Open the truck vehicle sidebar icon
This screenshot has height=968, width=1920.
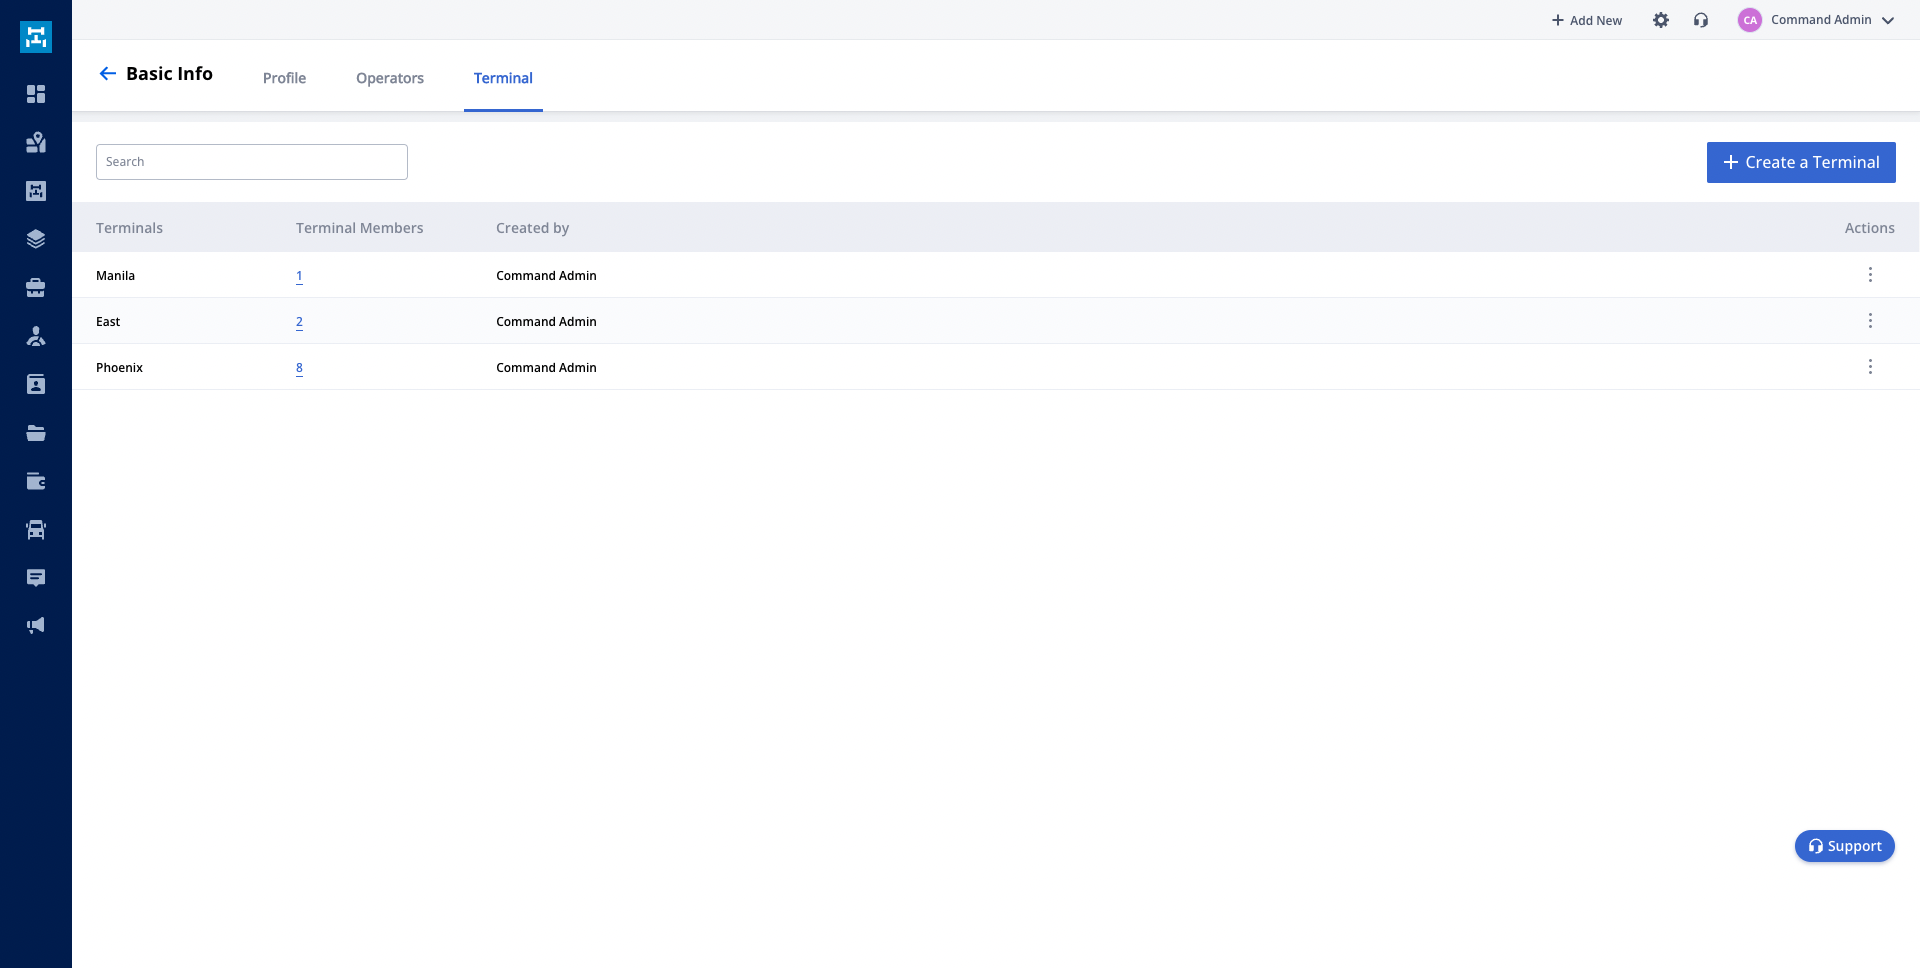point(36,529)
